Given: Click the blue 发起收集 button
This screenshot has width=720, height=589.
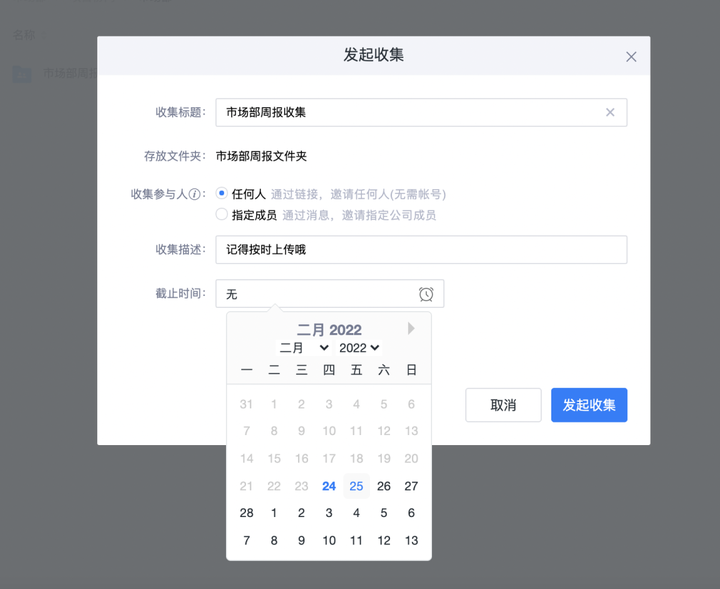Looking at the screenshot, I should [589, 405].
